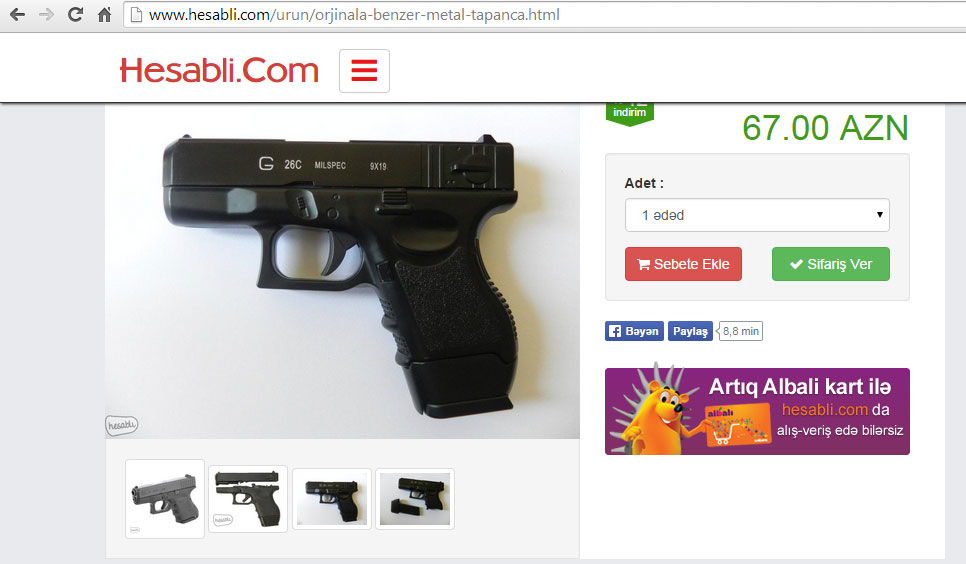966x564 pixels.
Task: Add product with Sebete Ekle button
Action: coord(683,264)
